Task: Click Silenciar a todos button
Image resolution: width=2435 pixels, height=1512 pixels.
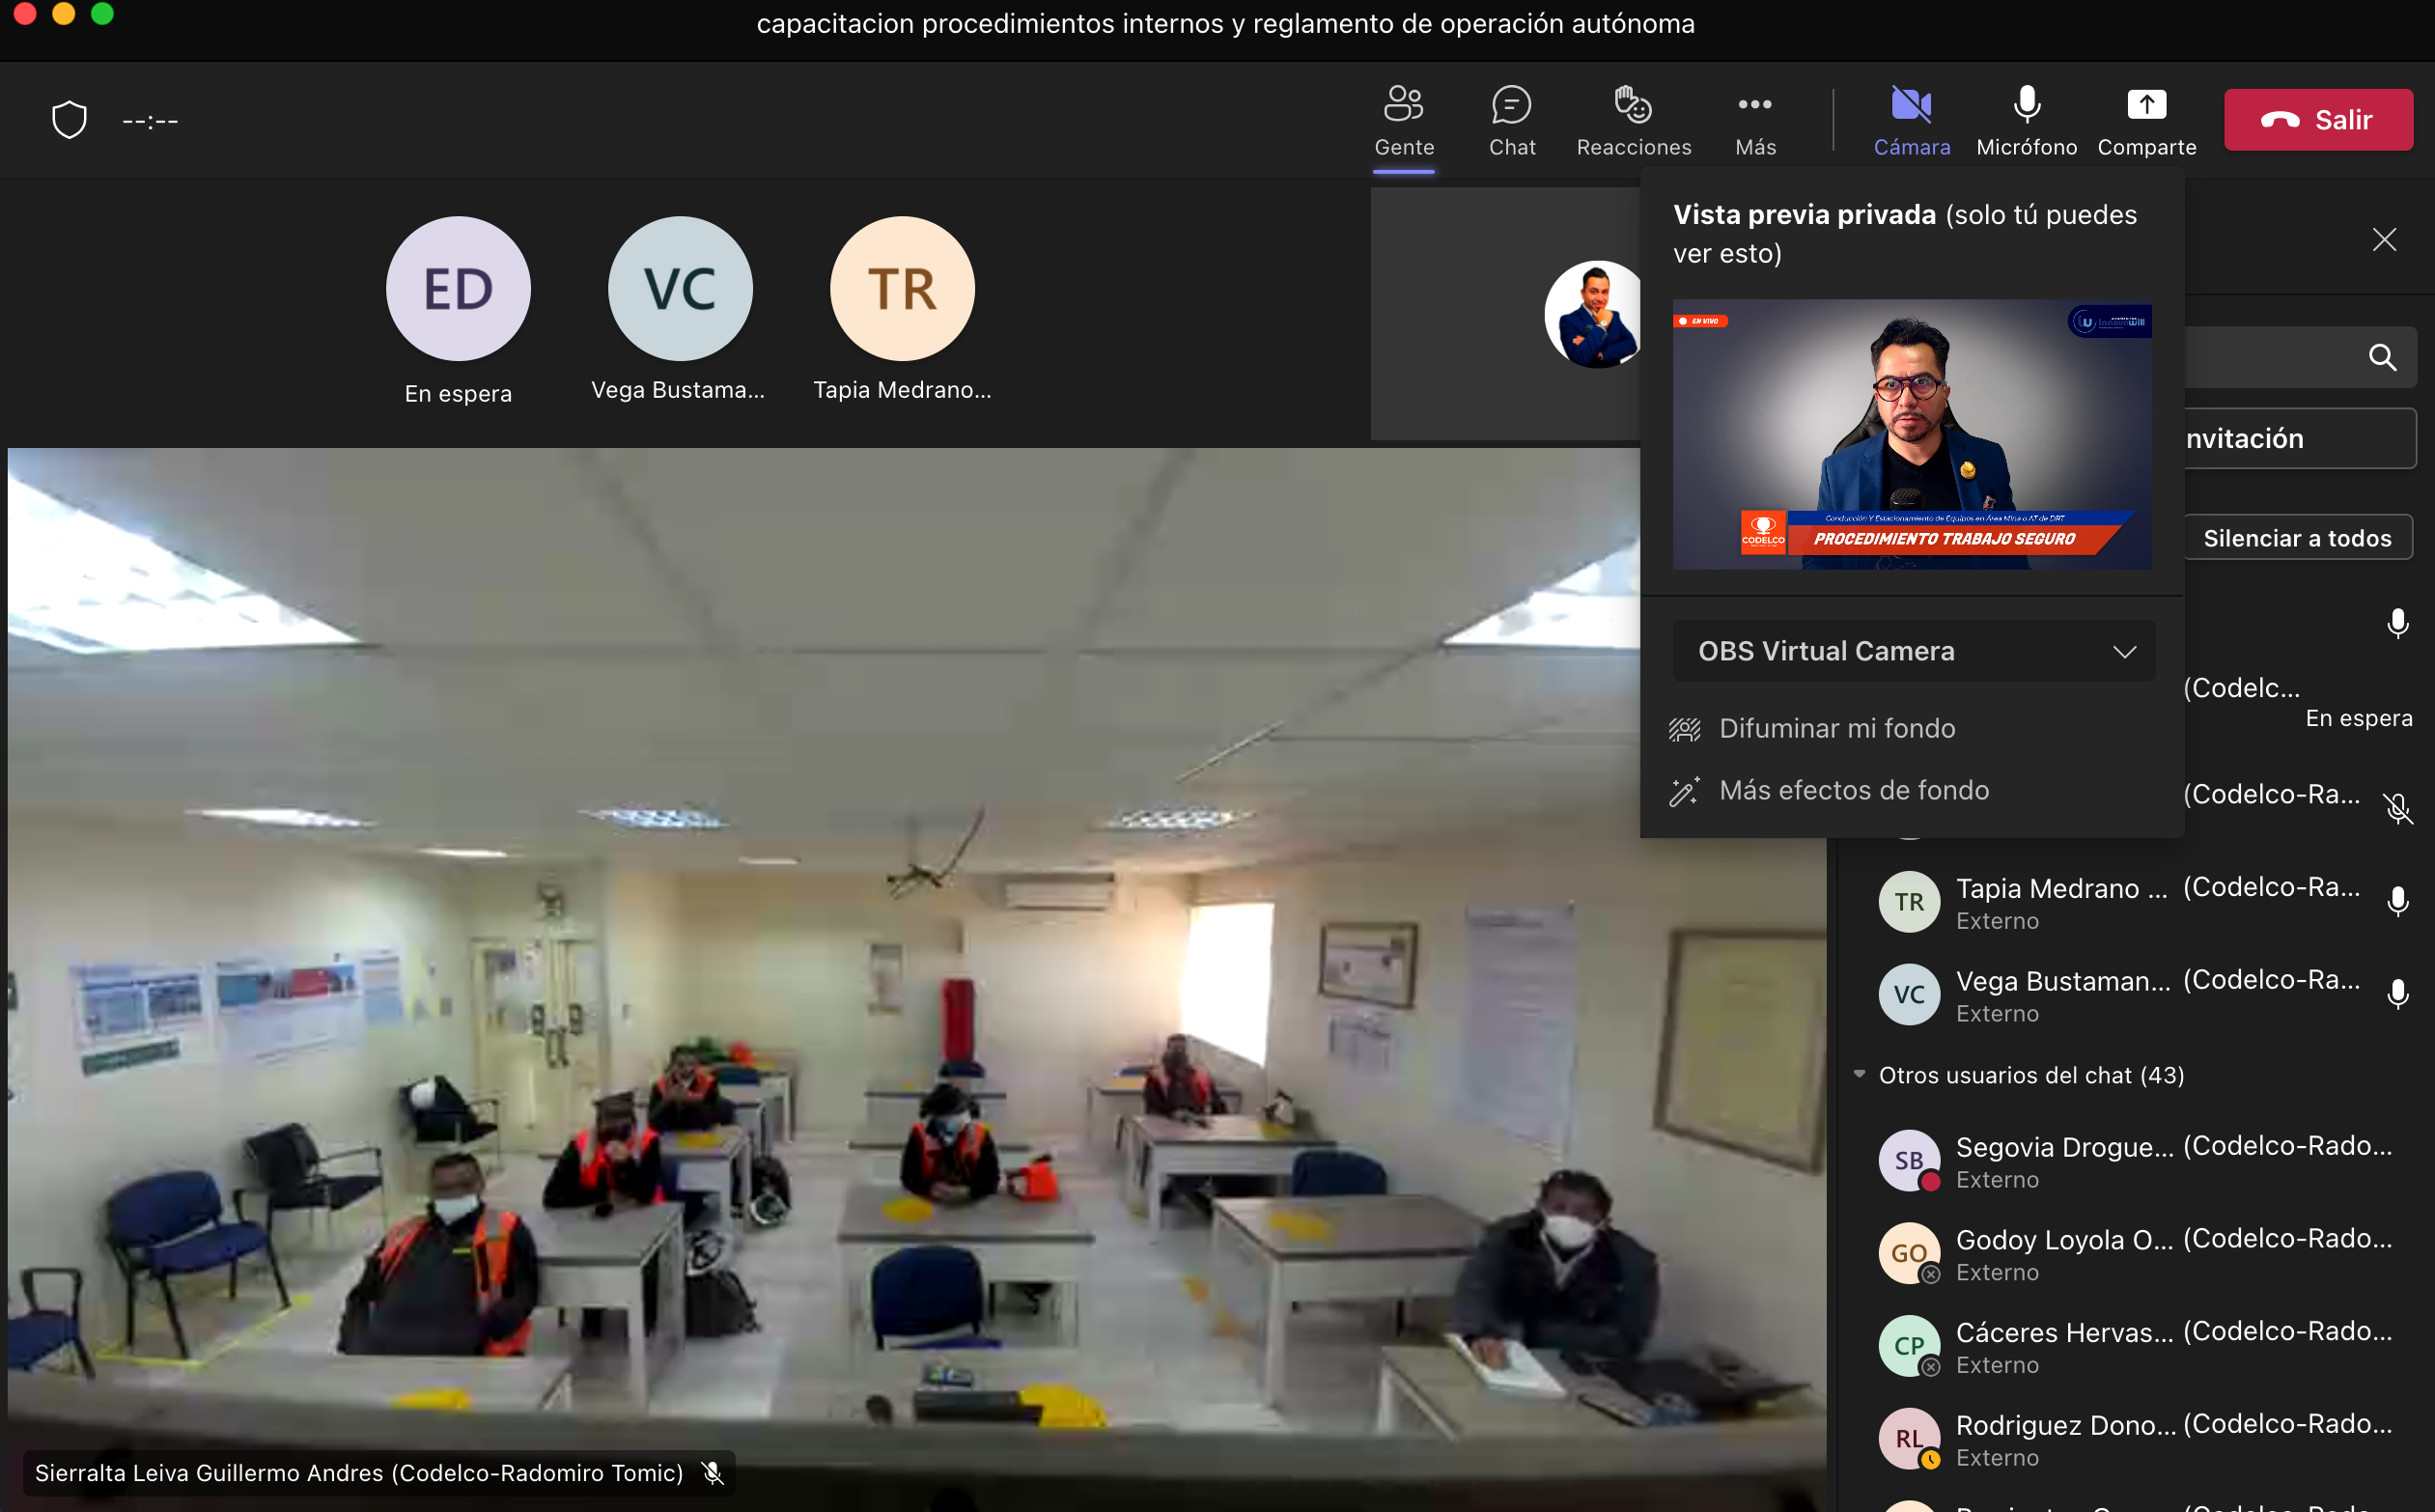Action: pyautogui.click(x=2297, y=538)
